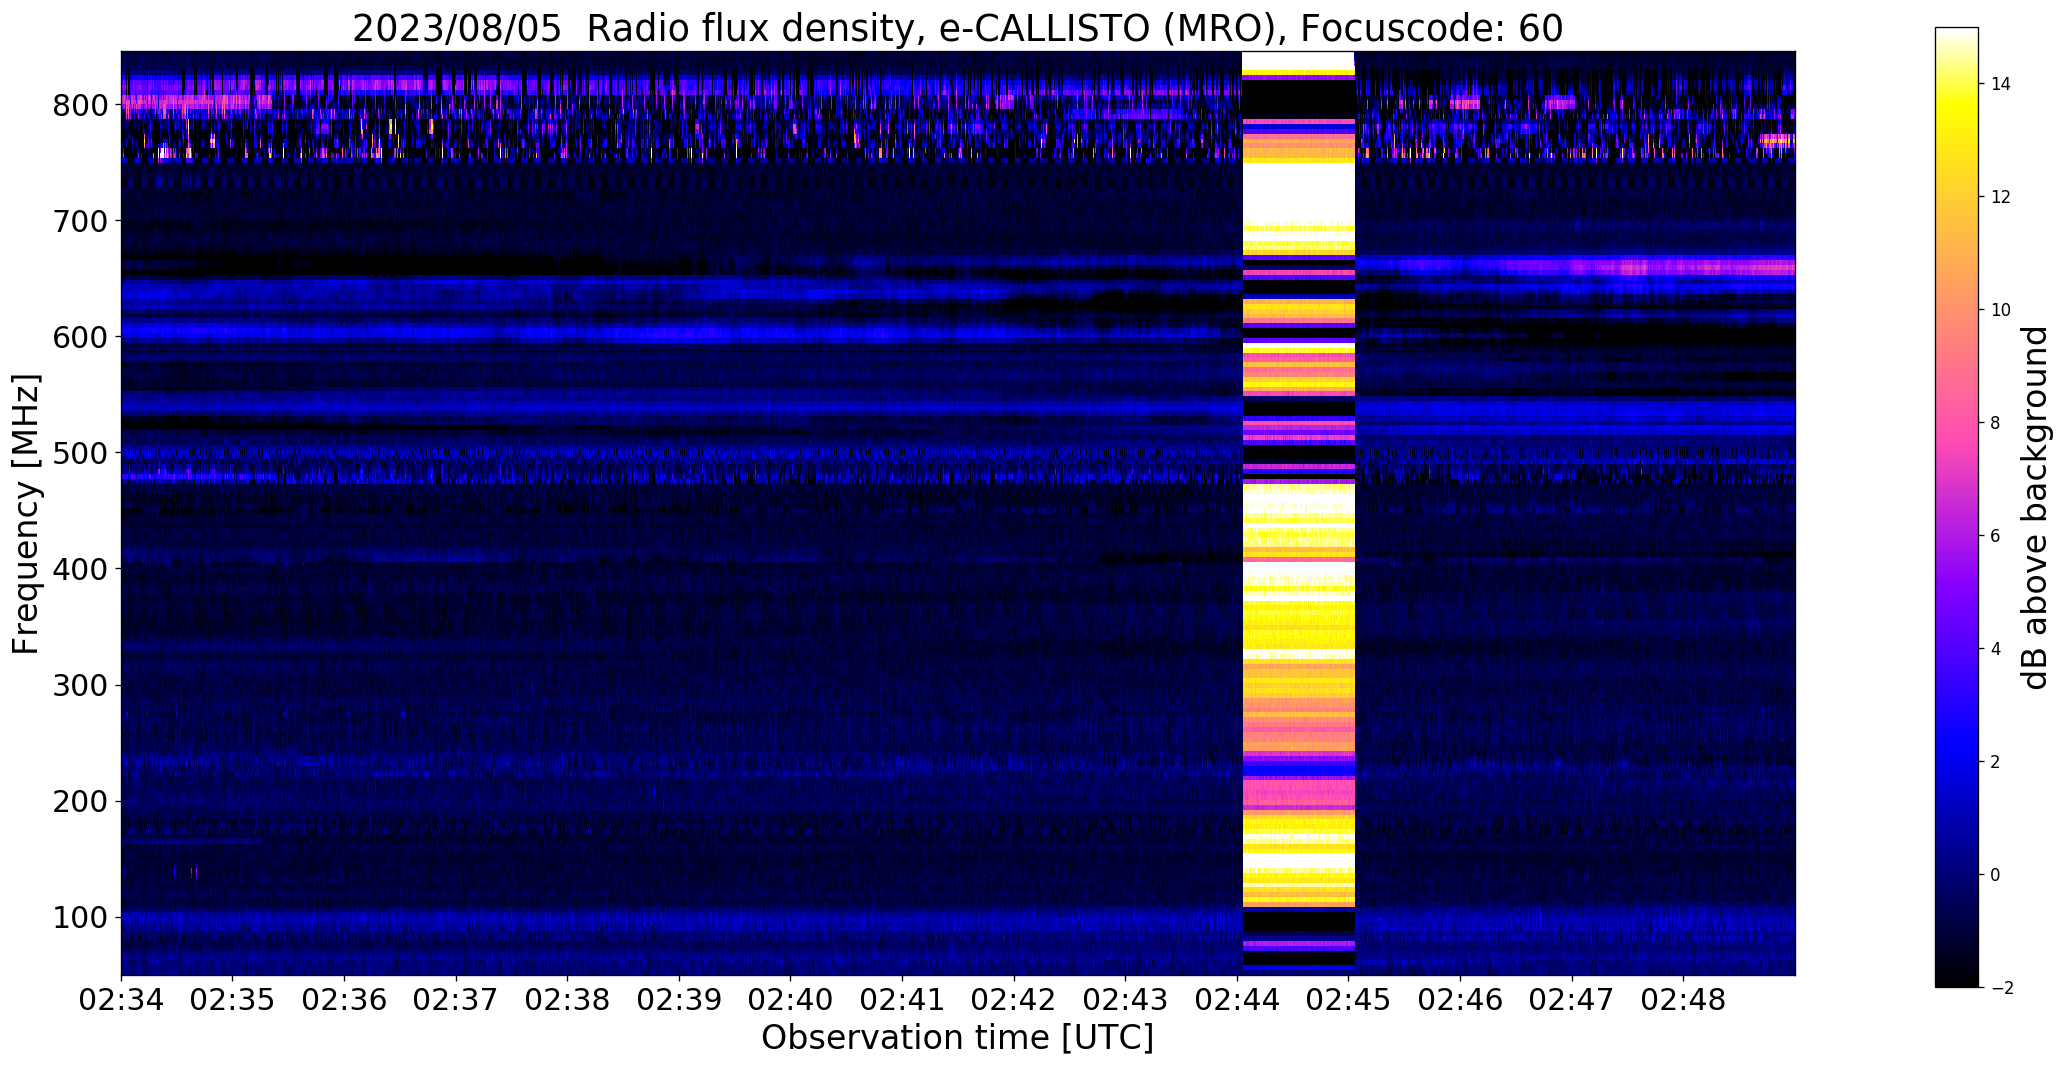The width and height of the screenshot is (2066, 1067).
Task: Click the 02:48 time tick label
Action: click(1685, 1001)
